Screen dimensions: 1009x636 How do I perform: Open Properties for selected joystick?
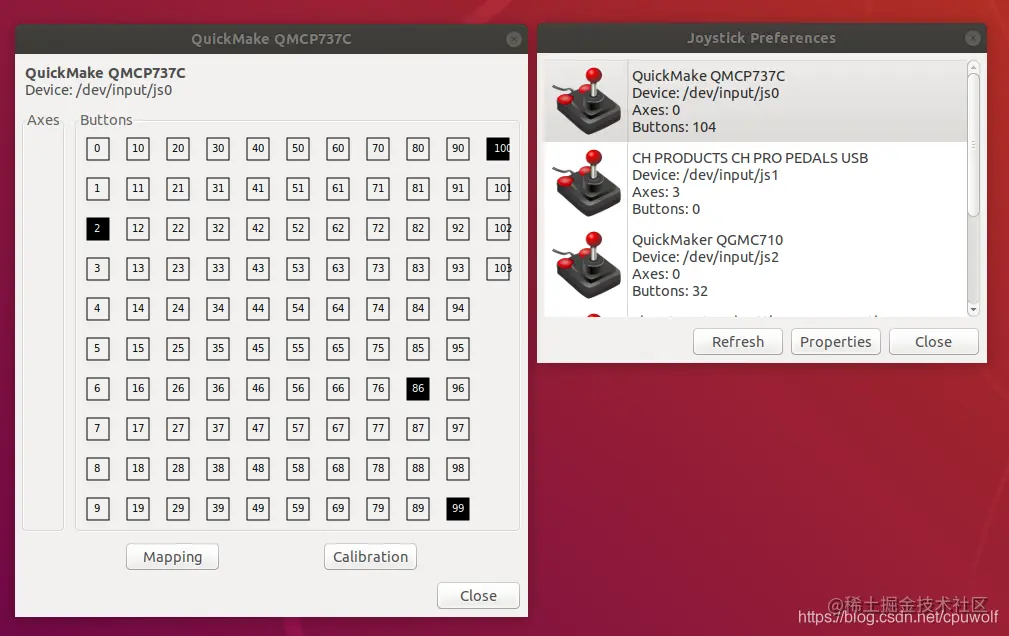click(835, 342)
